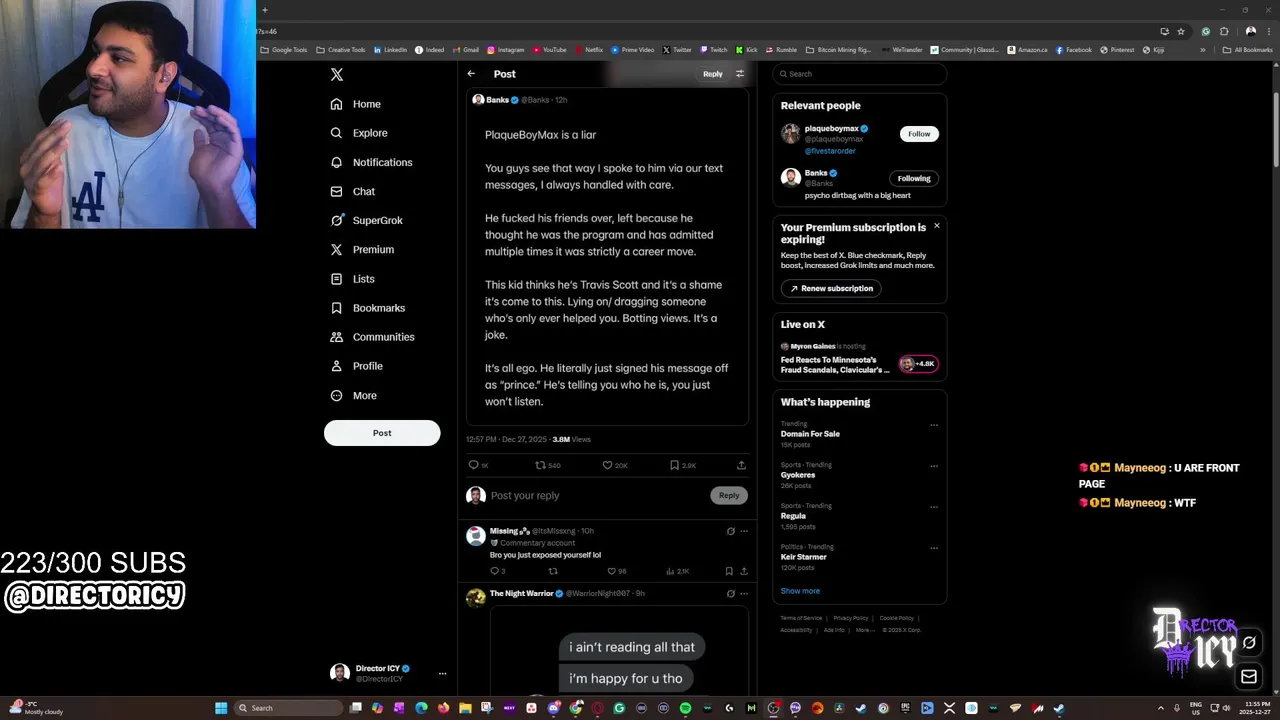
Task: Open Grok icon on The Night Warrior's reply
Action: coord(730,593)
